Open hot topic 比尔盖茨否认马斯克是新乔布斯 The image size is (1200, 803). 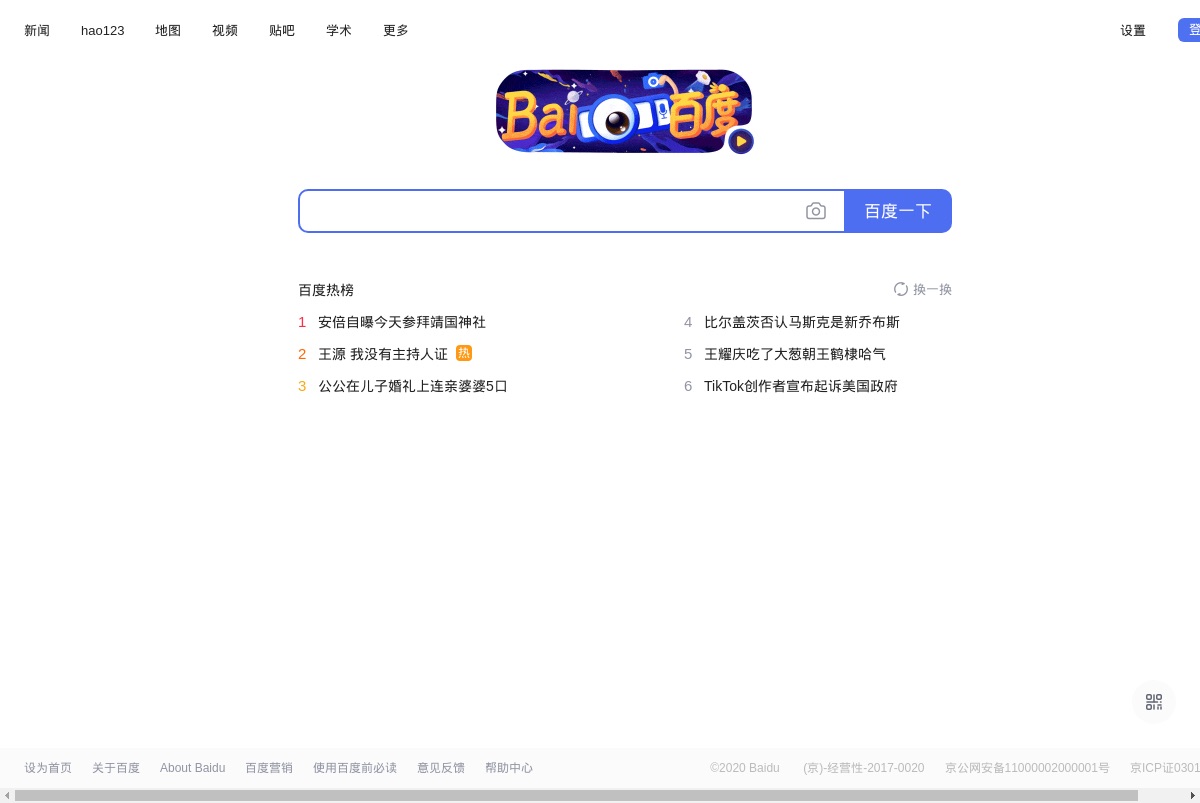tap(802, 322)
